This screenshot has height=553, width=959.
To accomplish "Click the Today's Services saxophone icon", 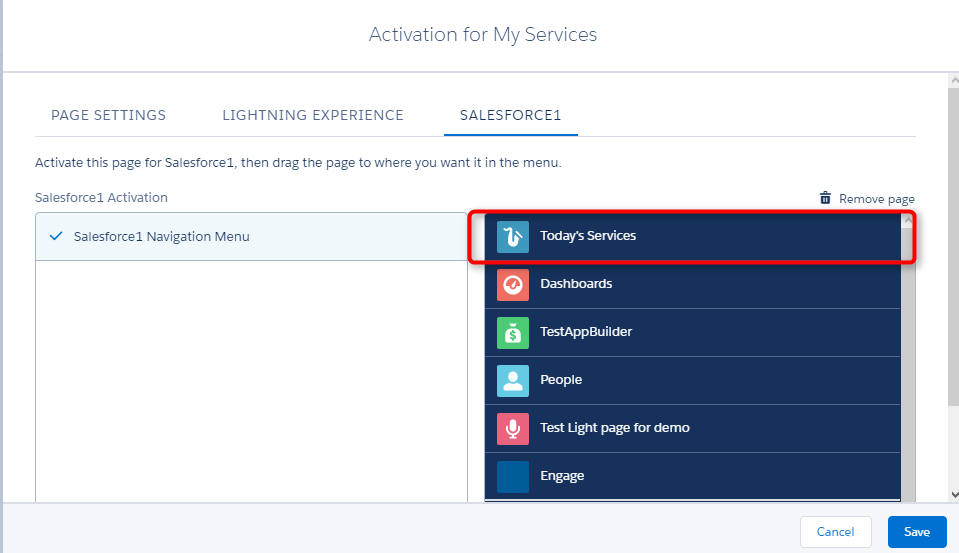I will pyautogui.click(x=513, y=237).
